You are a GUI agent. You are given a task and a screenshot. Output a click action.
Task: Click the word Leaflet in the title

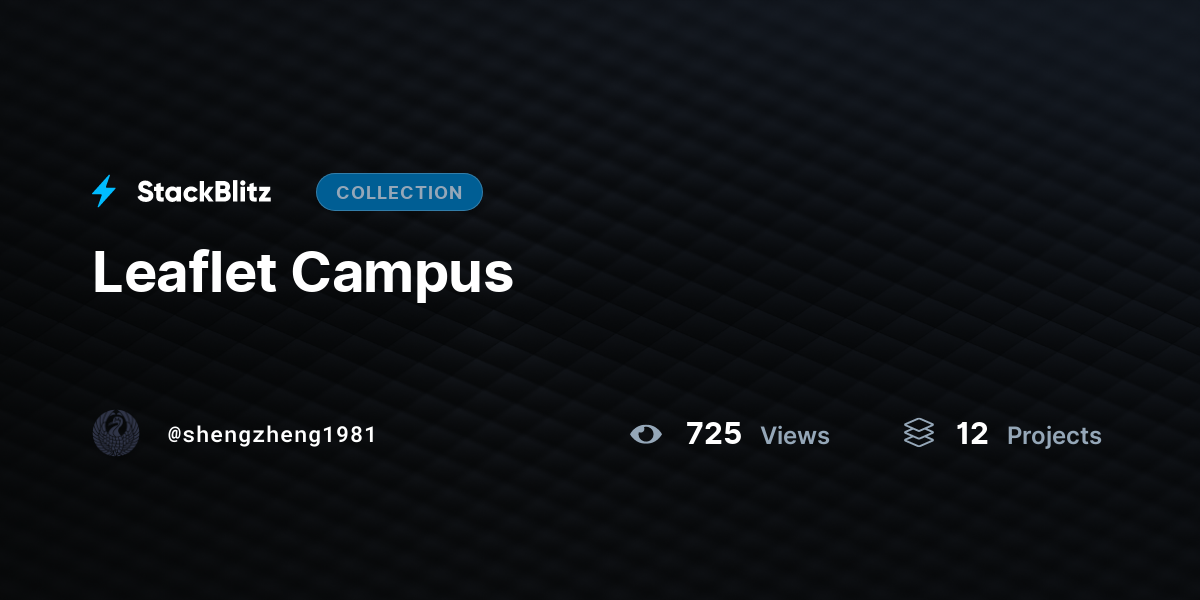click(184, 272)
